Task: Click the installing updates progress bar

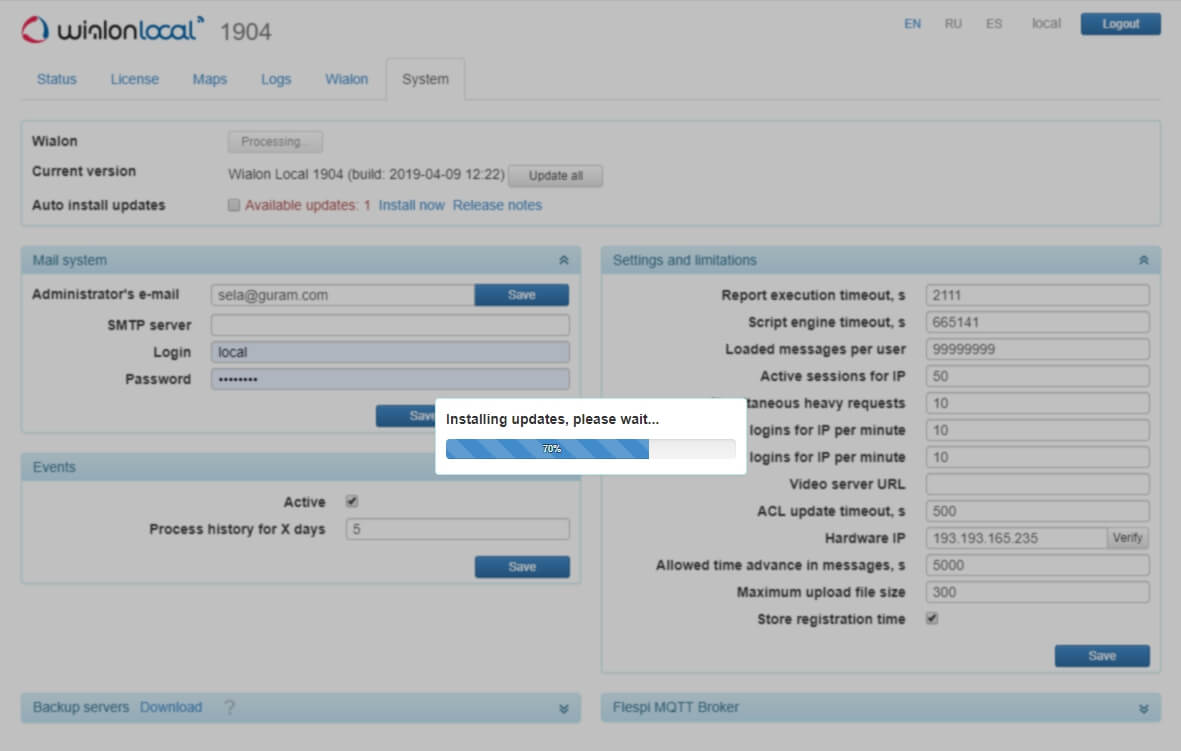Action: coord(589,448)
